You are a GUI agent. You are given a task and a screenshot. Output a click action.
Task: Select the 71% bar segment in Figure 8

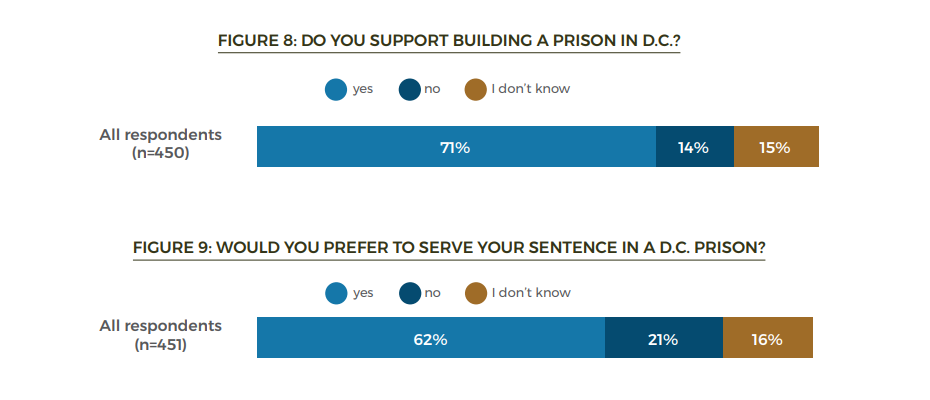pos(456,147)
